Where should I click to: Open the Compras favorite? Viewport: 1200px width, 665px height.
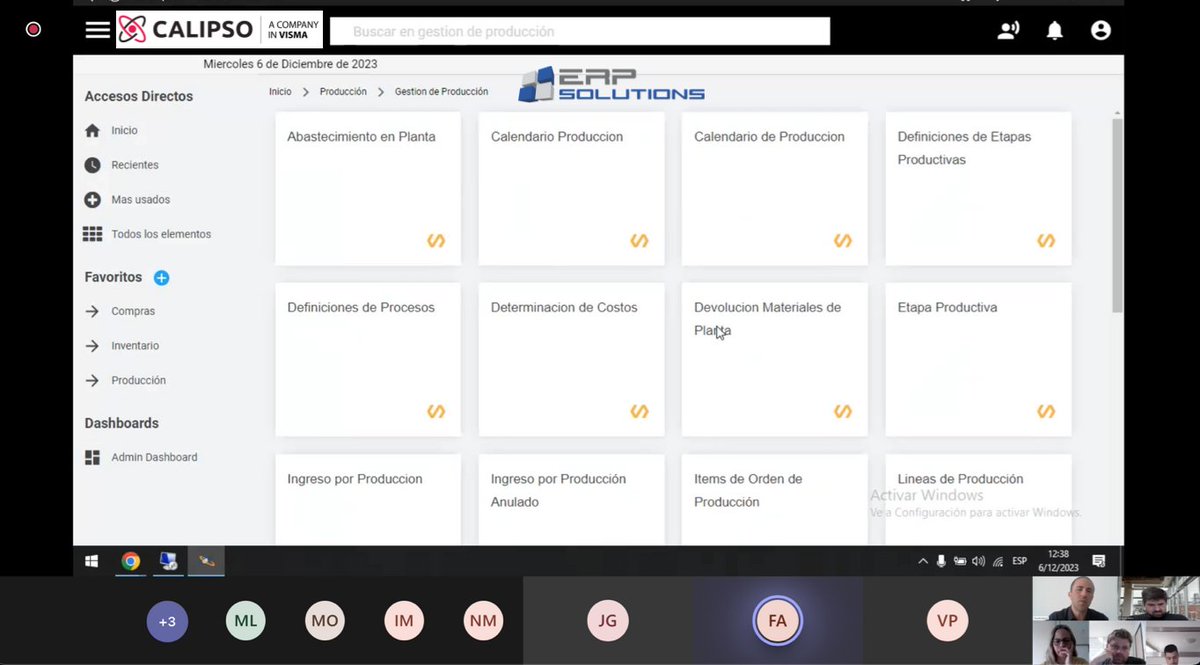coord(133,311)
